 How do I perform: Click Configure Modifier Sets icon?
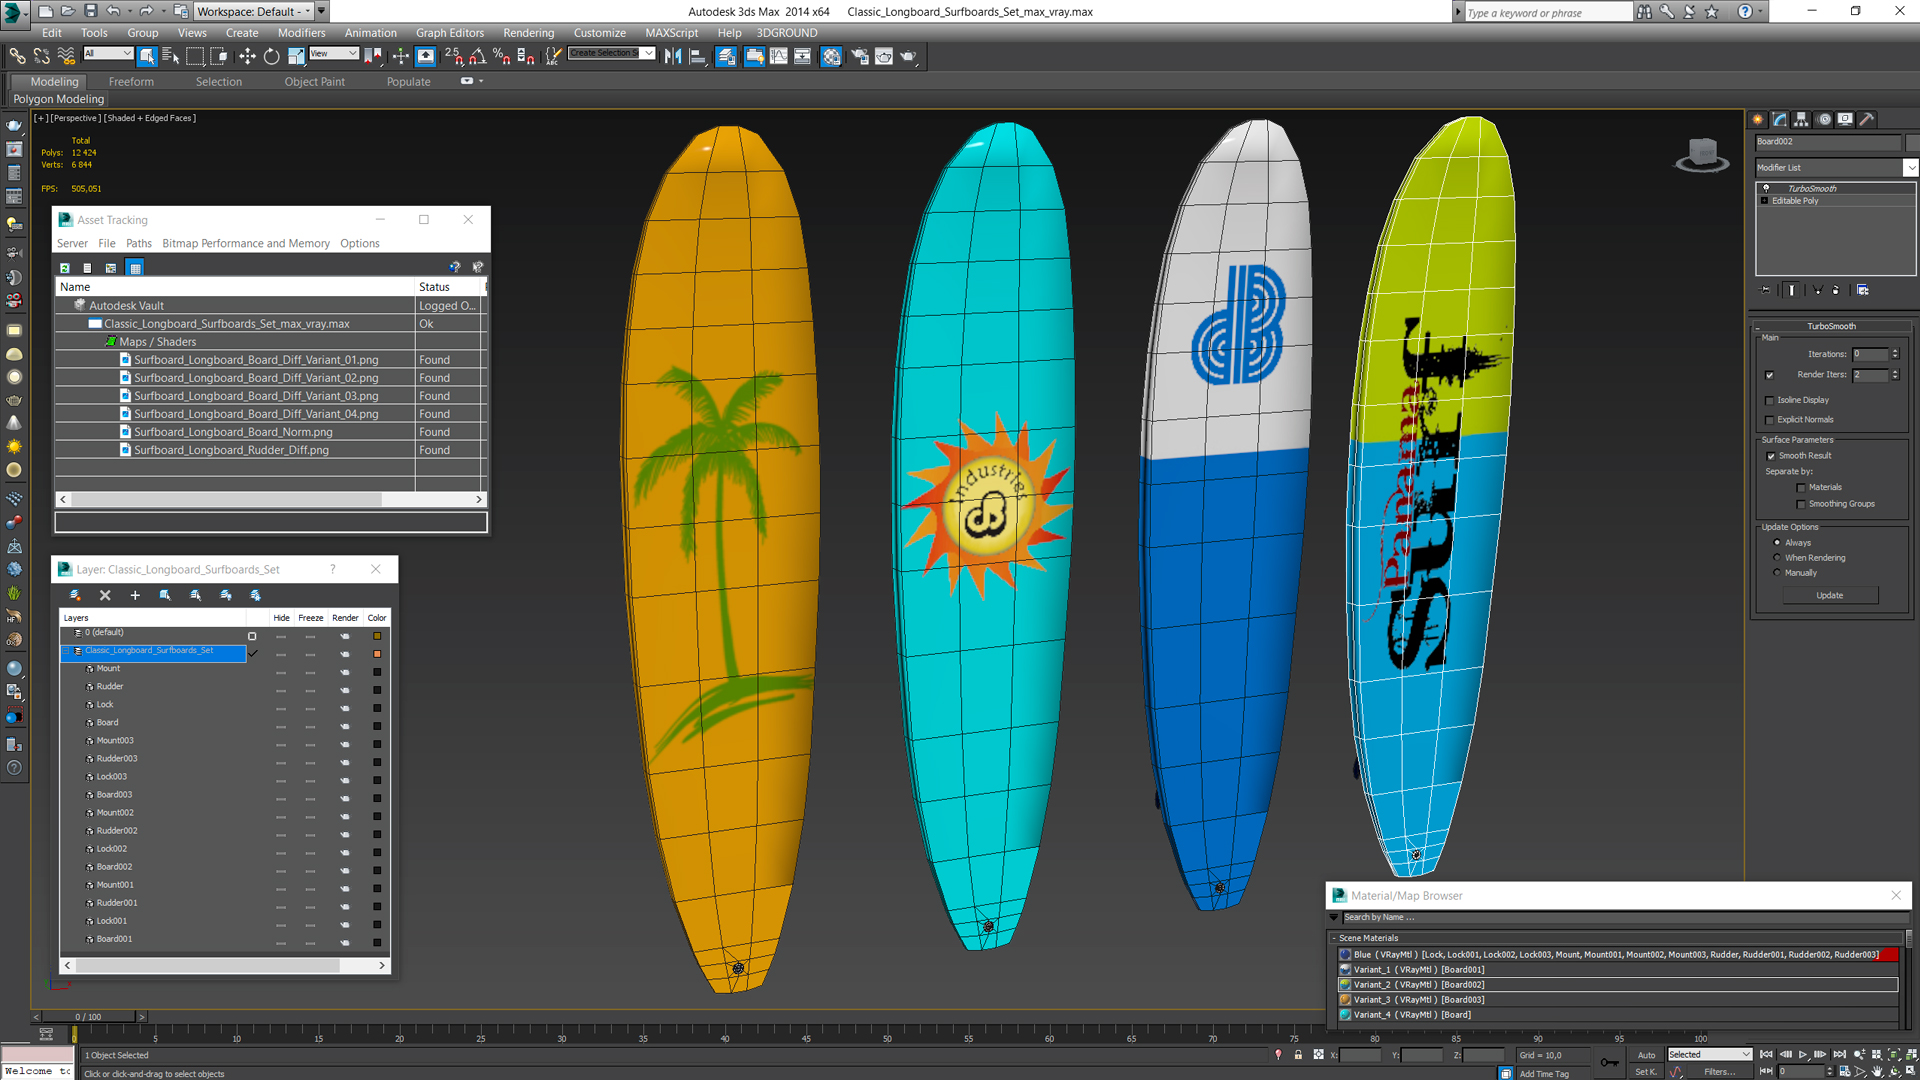1863,290
